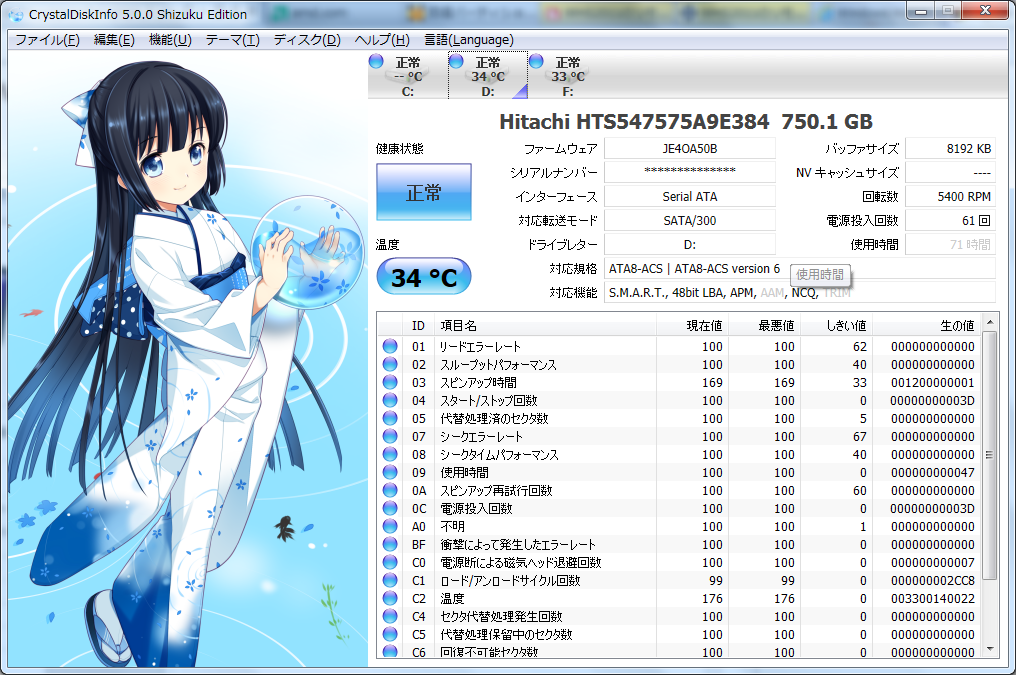1016x675 pixels.
Task: Click the 現在値 column header
Action: [693, 325]
